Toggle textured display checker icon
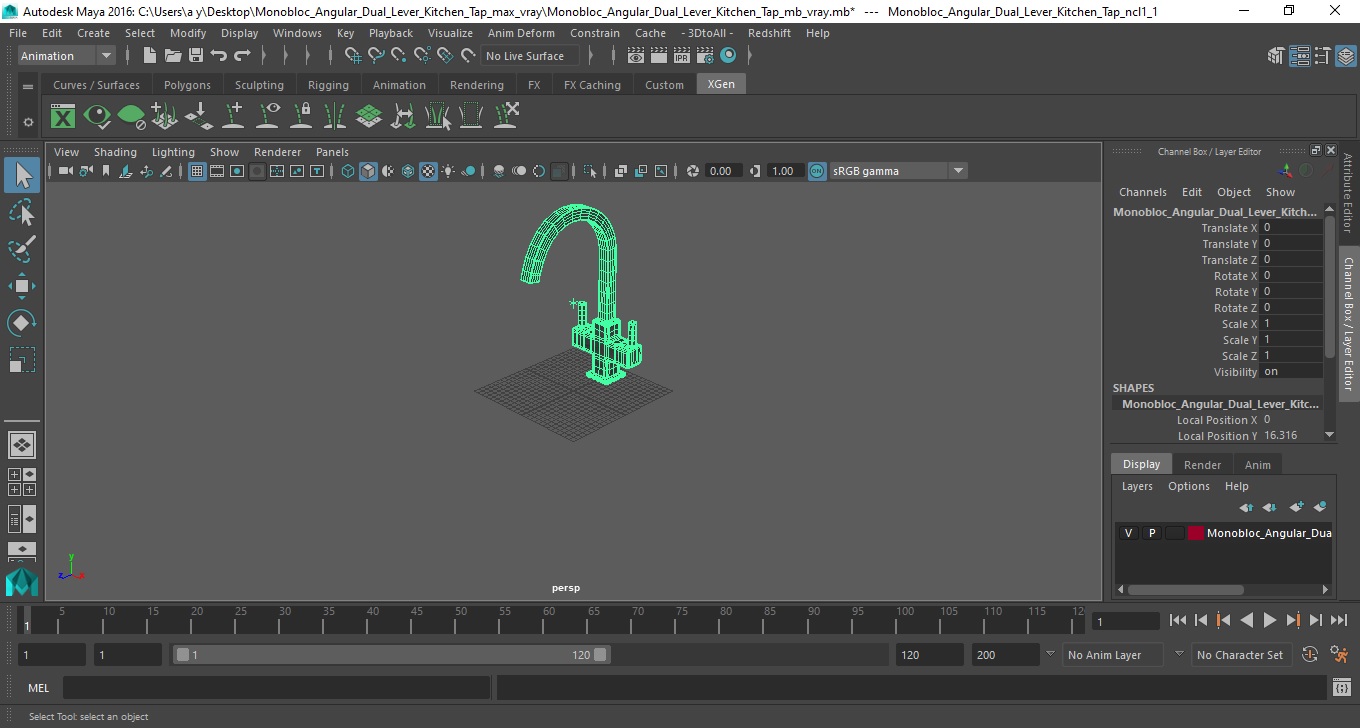1360x728 pixels. click(428, 171)
